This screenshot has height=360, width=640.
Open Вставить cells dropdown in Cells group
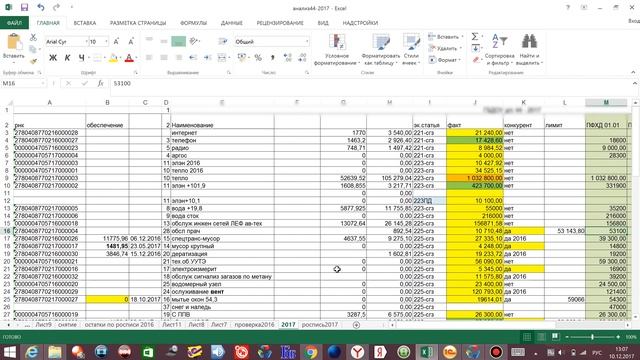[x=446, y=37]
